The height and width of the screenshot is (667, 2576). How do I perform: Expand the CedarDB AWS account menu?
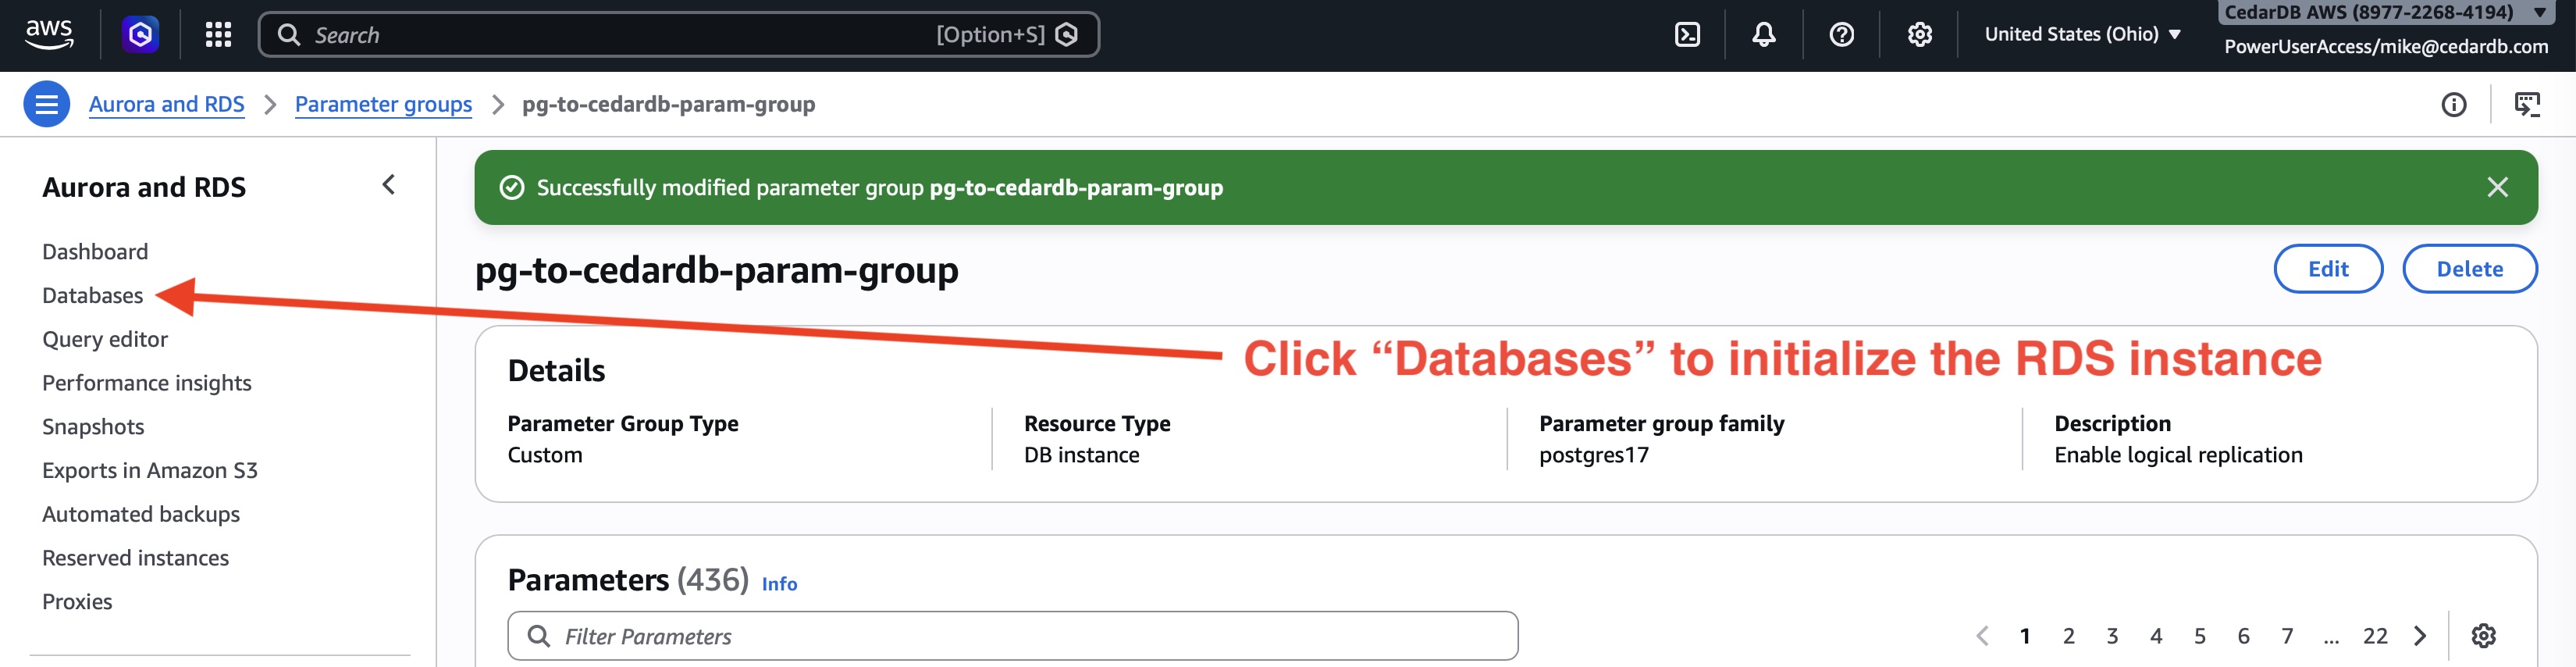click(2384, 12)
